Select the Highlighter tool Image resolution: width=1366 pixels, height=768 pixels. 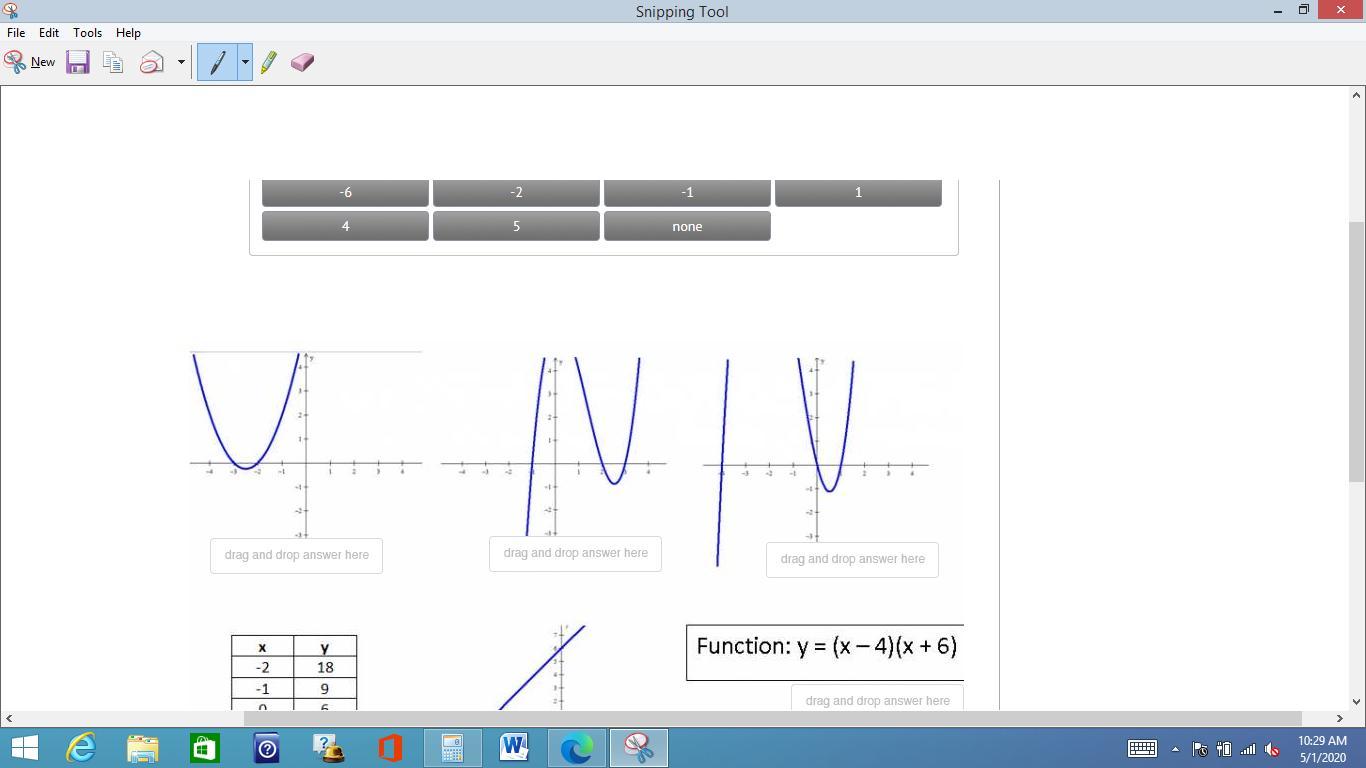point(268,62)
